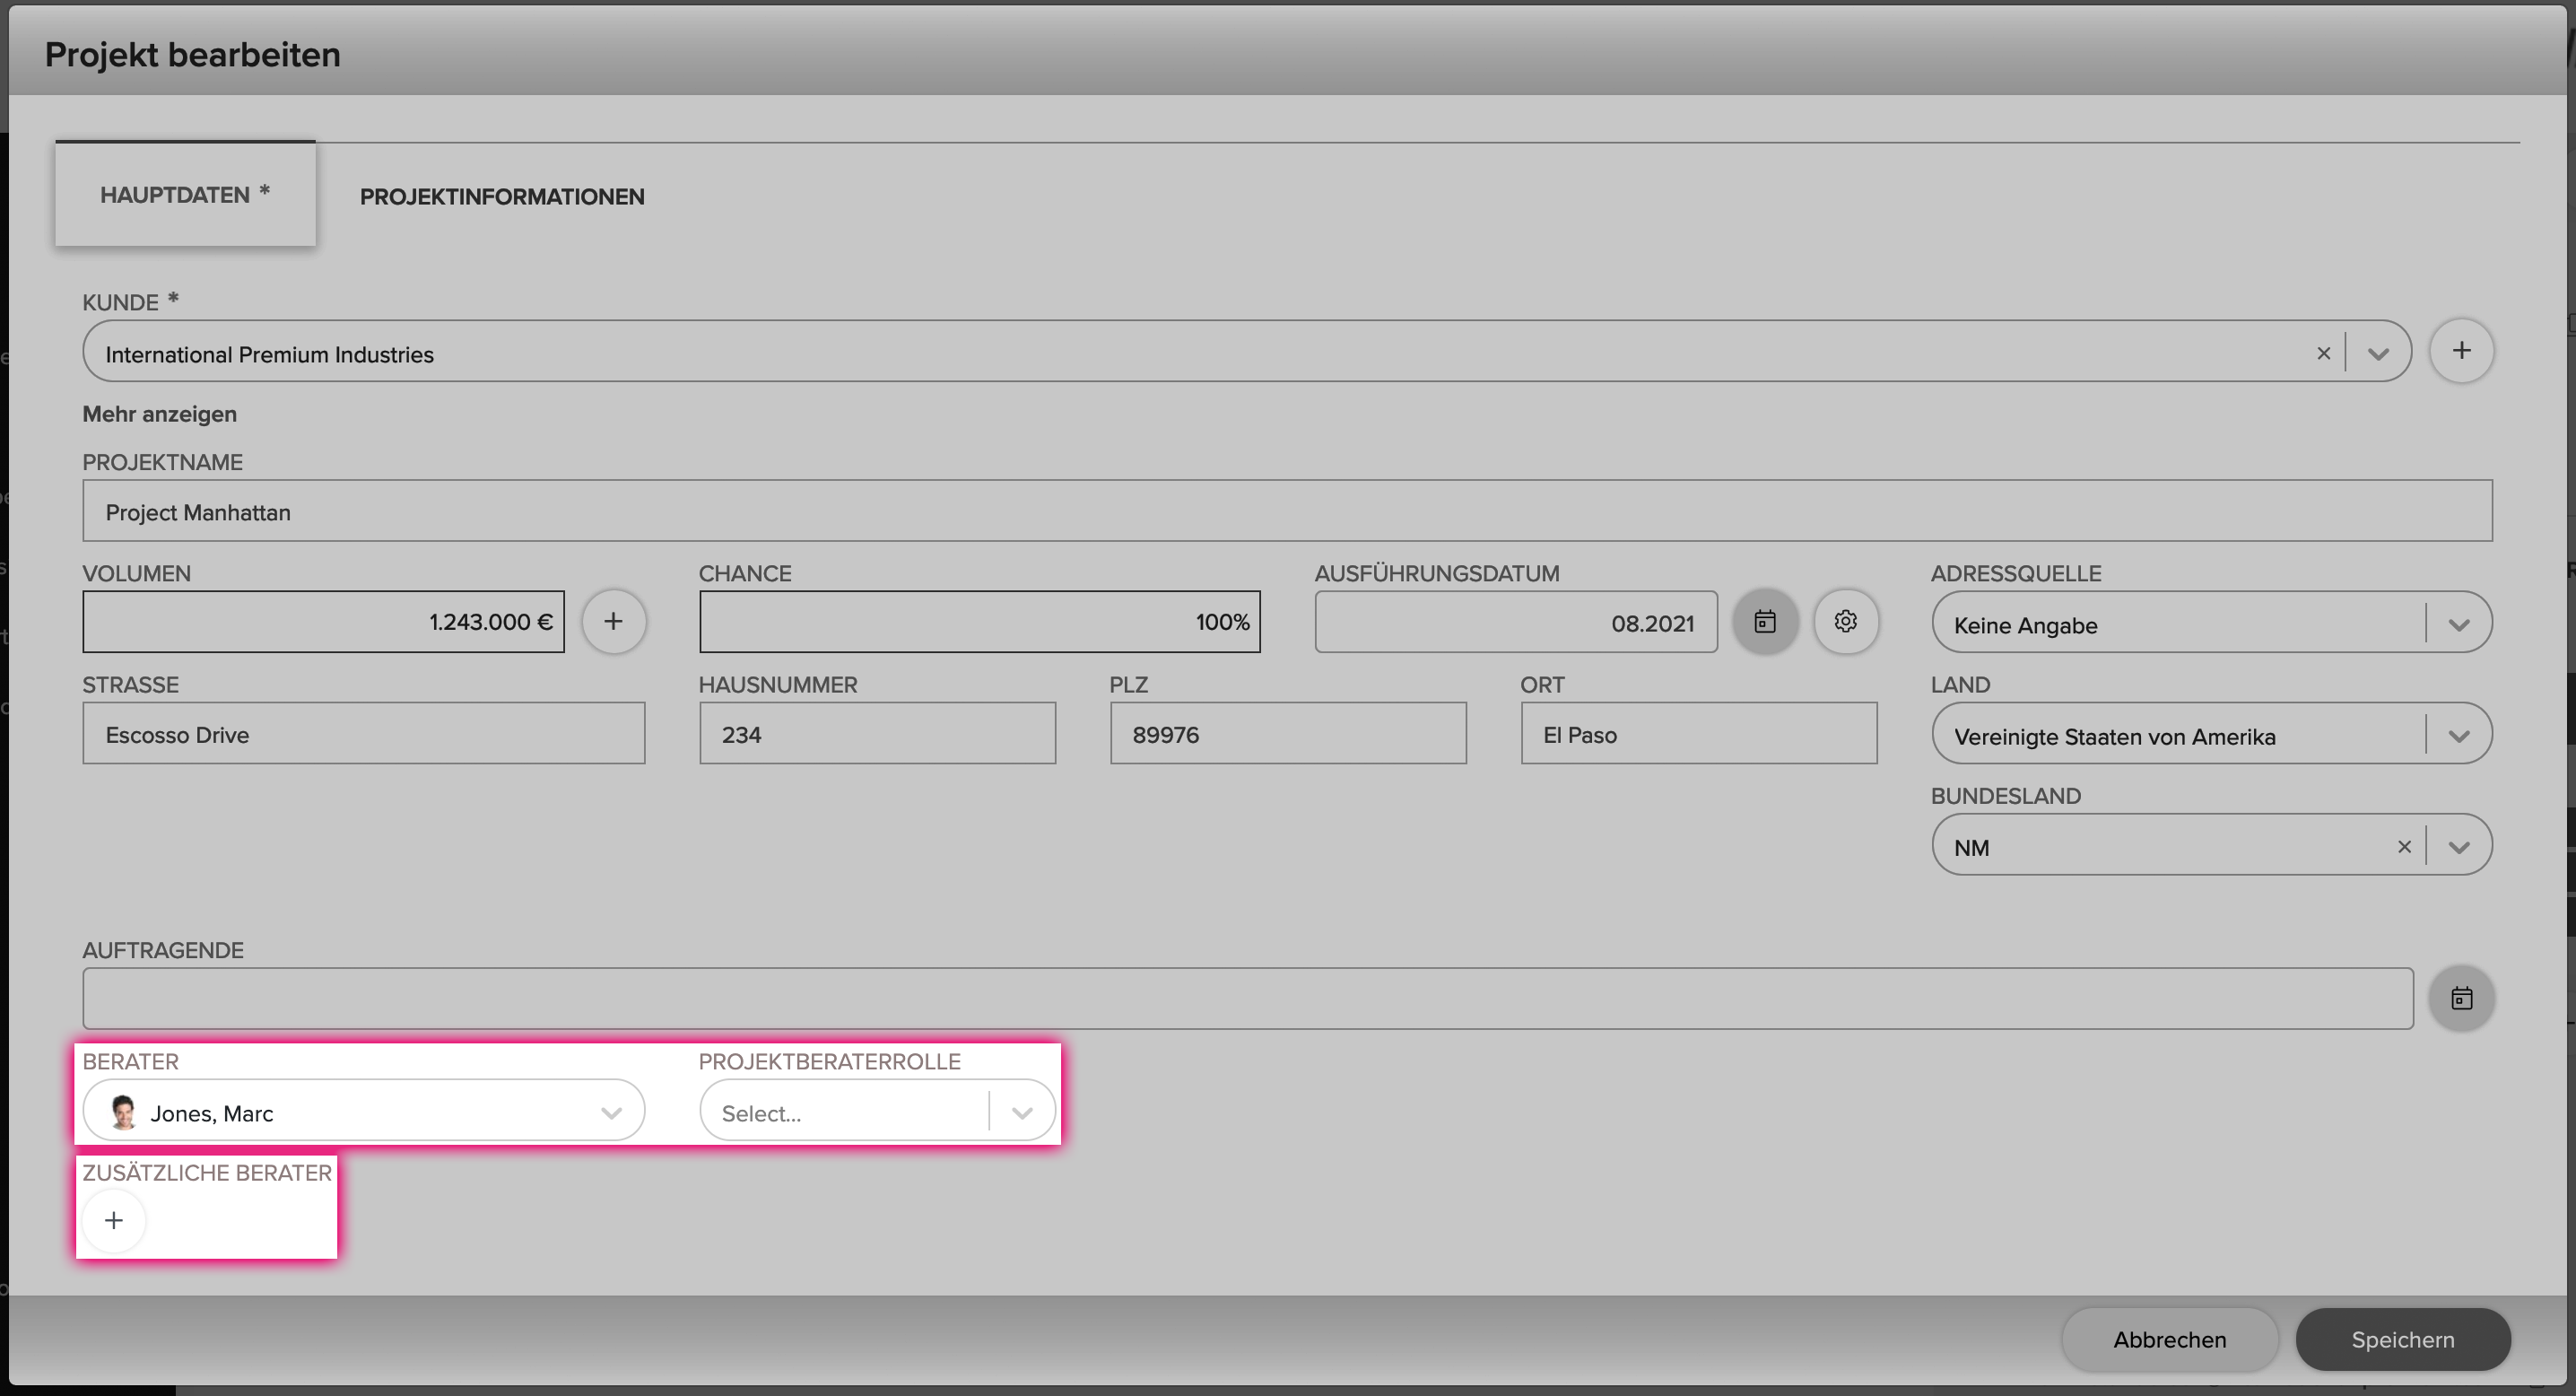The width and height of the screenshot is (2576, 1396).
Task: Add a new customer with plus icon
Action: [x=2461, y=351]
